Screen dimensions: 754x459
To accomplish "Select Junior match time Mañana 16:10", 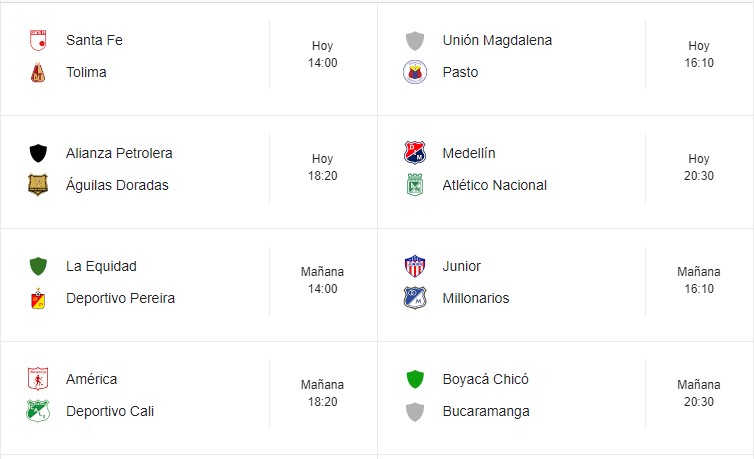I will [x=699, y=281].
